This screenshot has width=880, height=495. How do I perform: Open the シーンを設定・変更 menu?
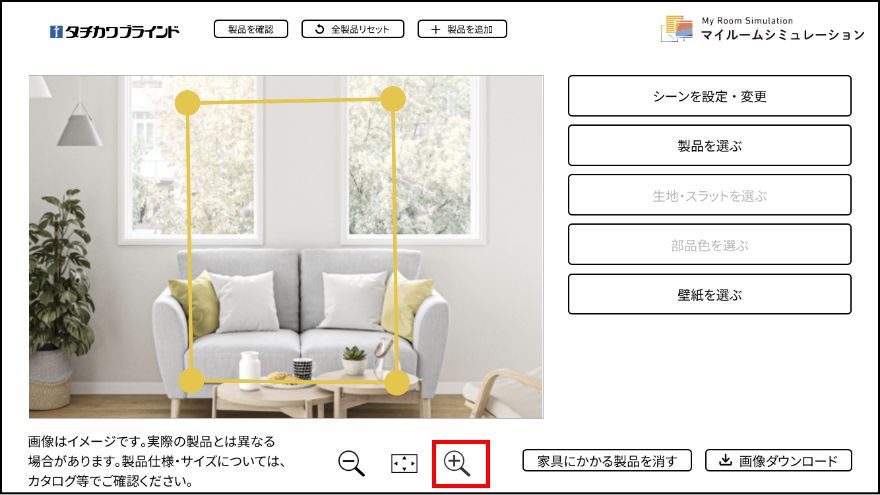(x=709, y=96)
